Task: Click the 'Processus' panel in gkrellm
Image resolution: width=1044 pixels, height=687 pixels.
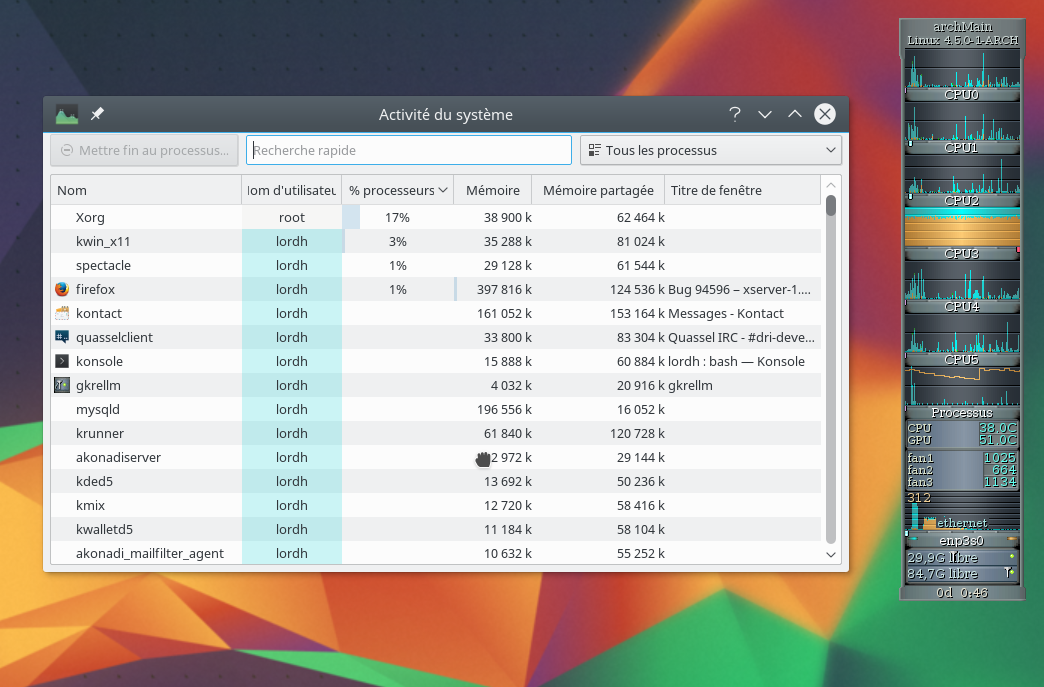Action: click(x=961, y=412)
